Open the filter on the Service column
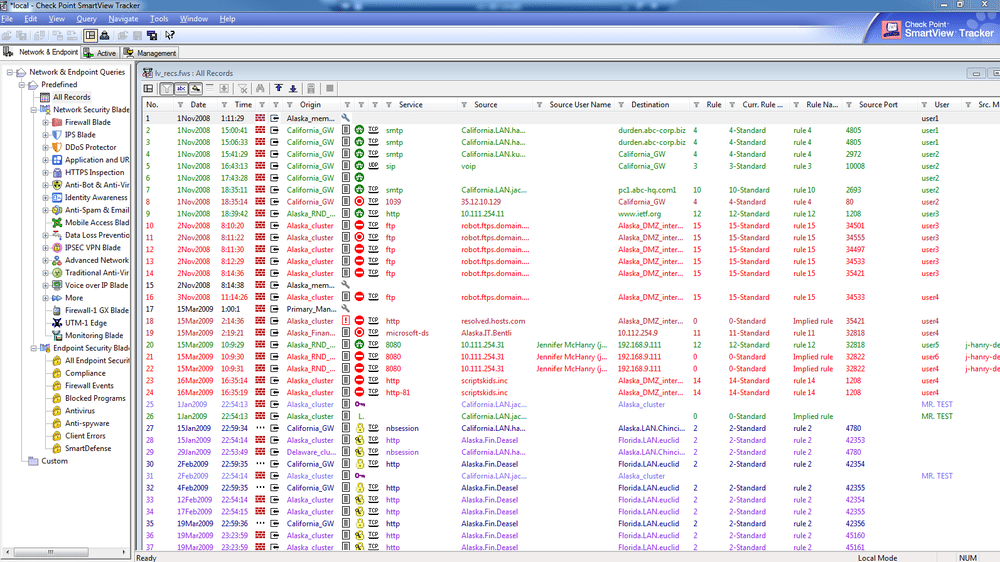The image size is (1000, 562). 389,104
